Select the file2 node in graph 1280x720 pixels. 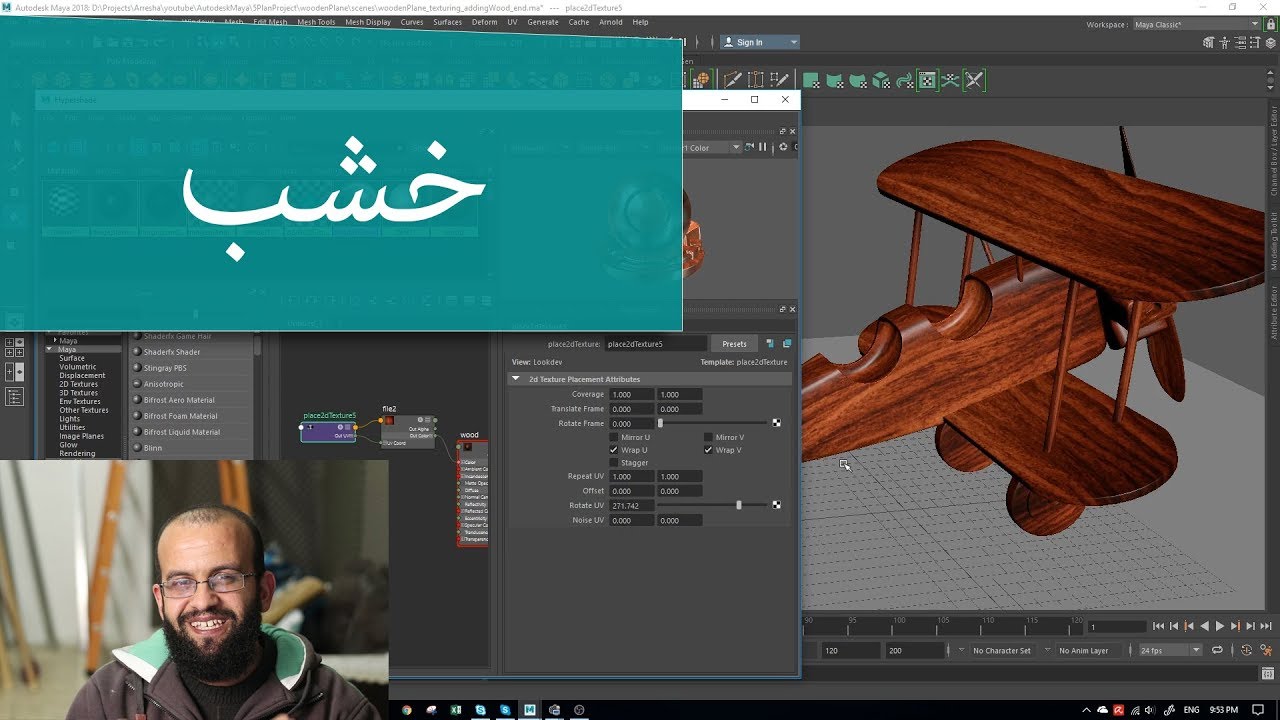tap(408, 431)
